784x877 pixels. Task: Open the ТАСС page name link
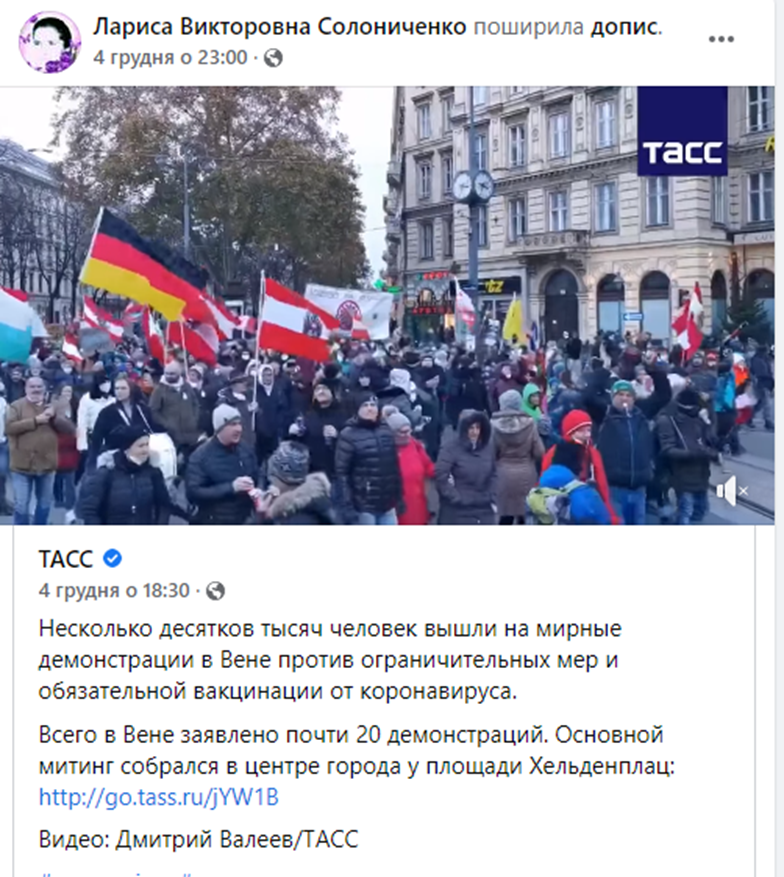click(66, 559)
